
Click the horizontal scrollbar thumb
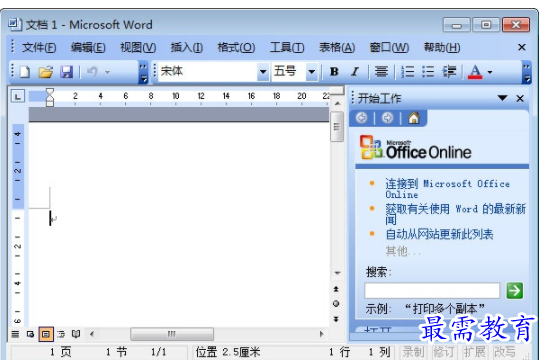(x=172, y=334)
